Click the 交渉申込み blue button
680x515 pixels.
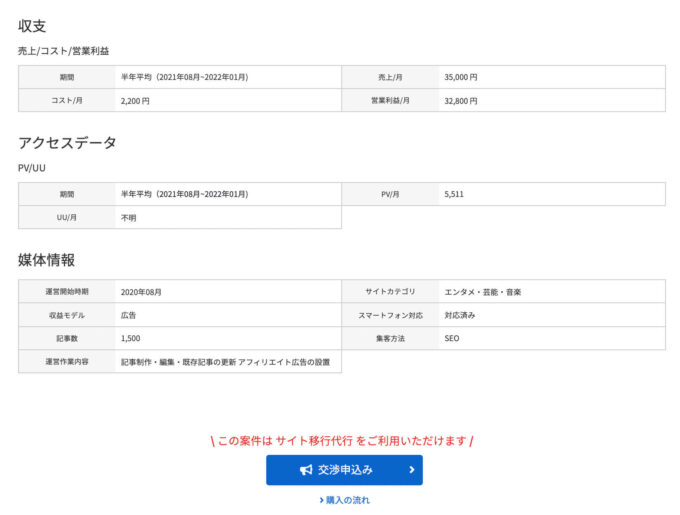click(344, 469)
